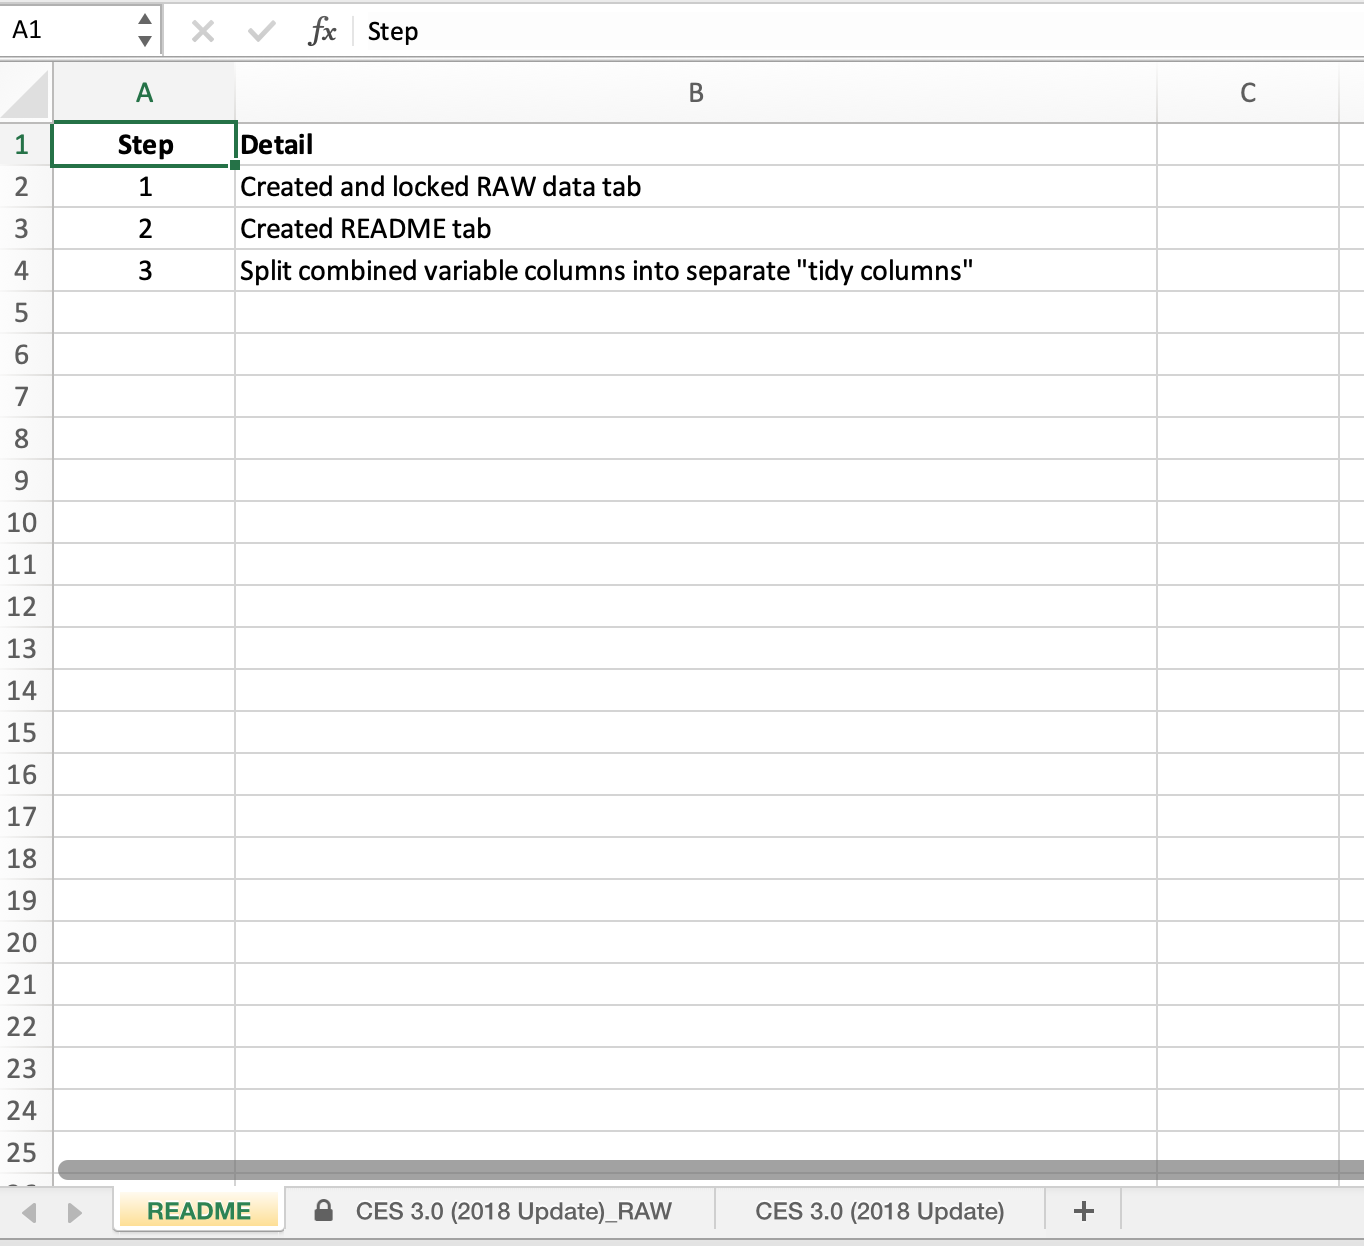This screenshot has width=1364, height=1246.
Task: Select the cell with Detail heading
Action: click(696, 145)
